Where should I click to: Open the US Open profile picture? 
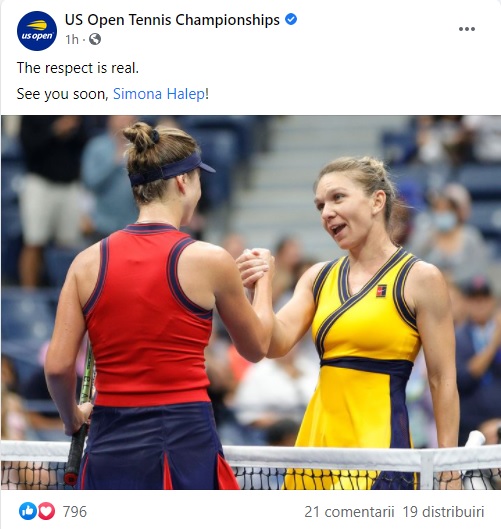pos(37,31)
